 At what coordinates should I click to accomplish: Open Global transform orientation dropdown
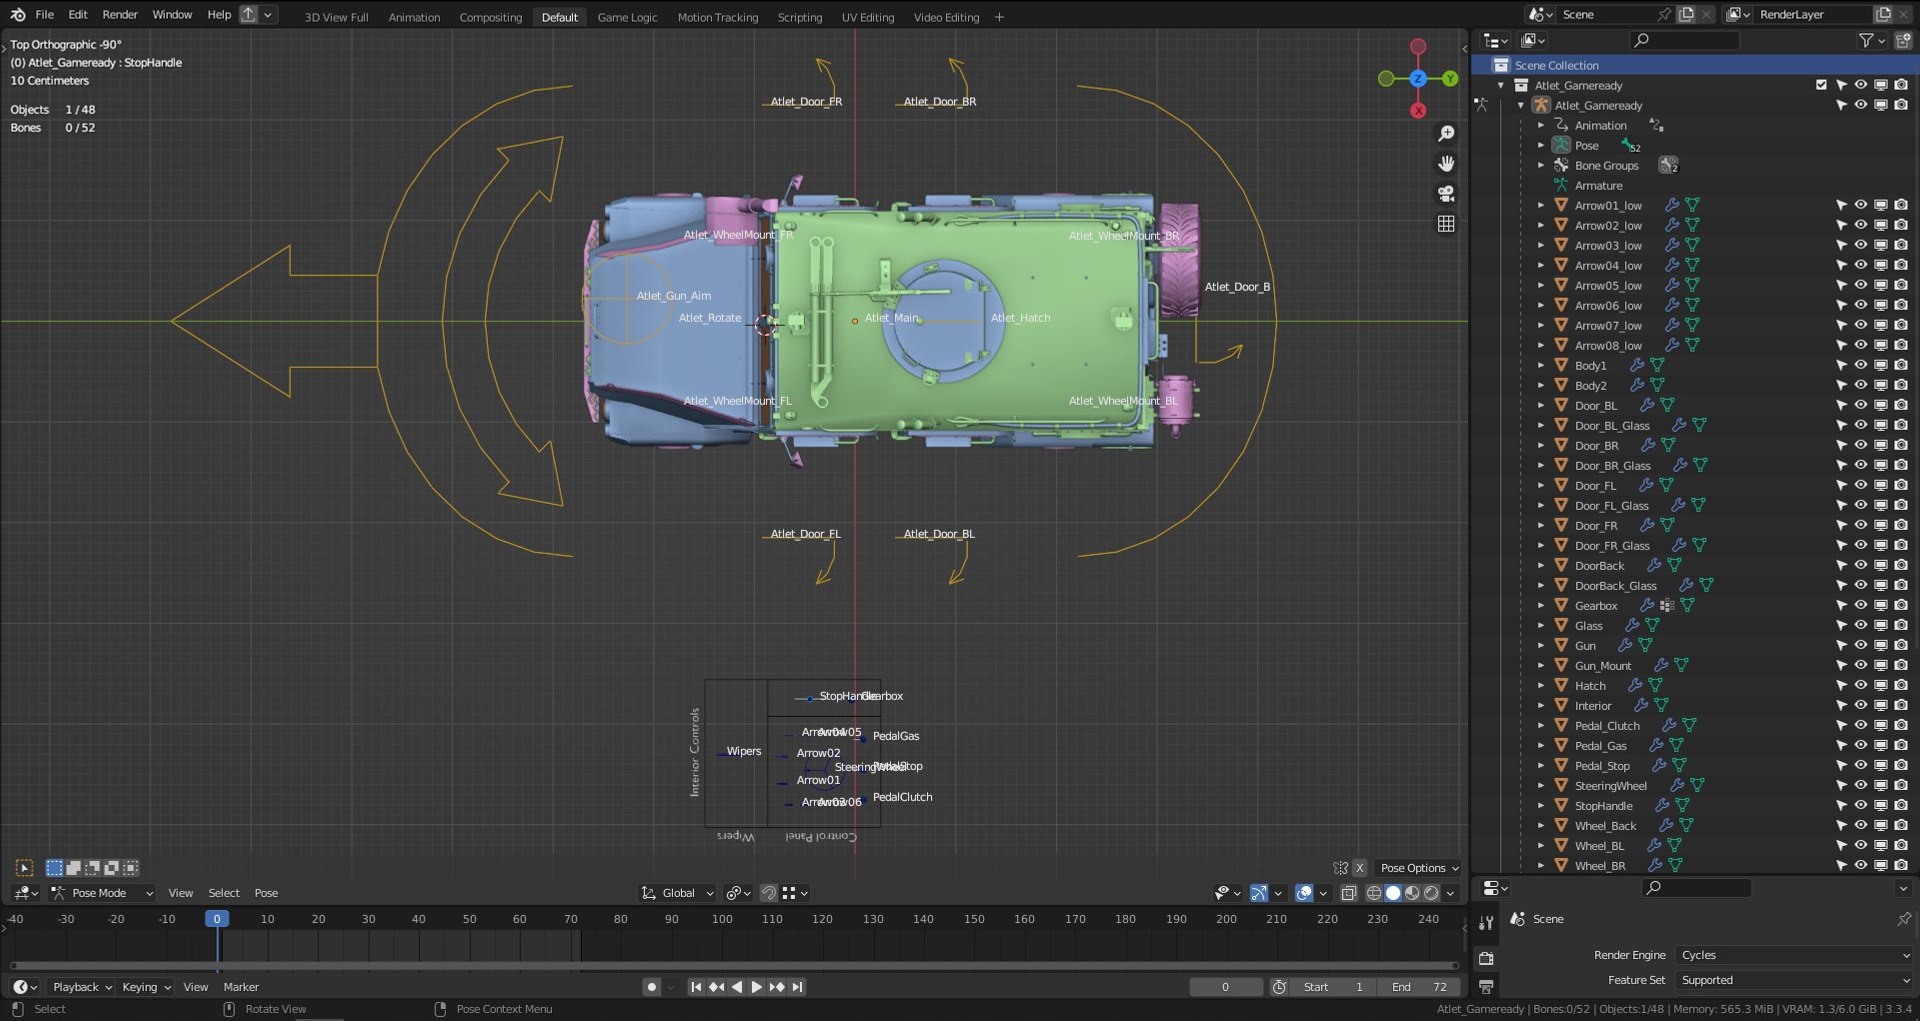click(x=678, y=893)
